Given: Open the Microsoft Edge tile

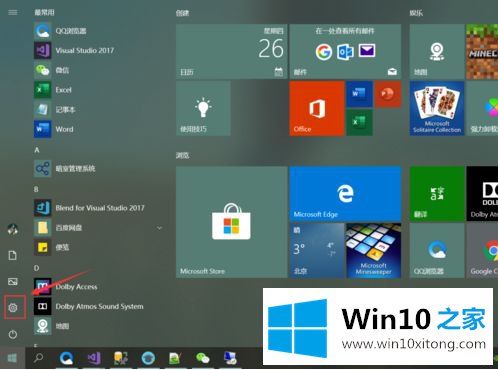Looking at the screenshot, I should 345,194.
